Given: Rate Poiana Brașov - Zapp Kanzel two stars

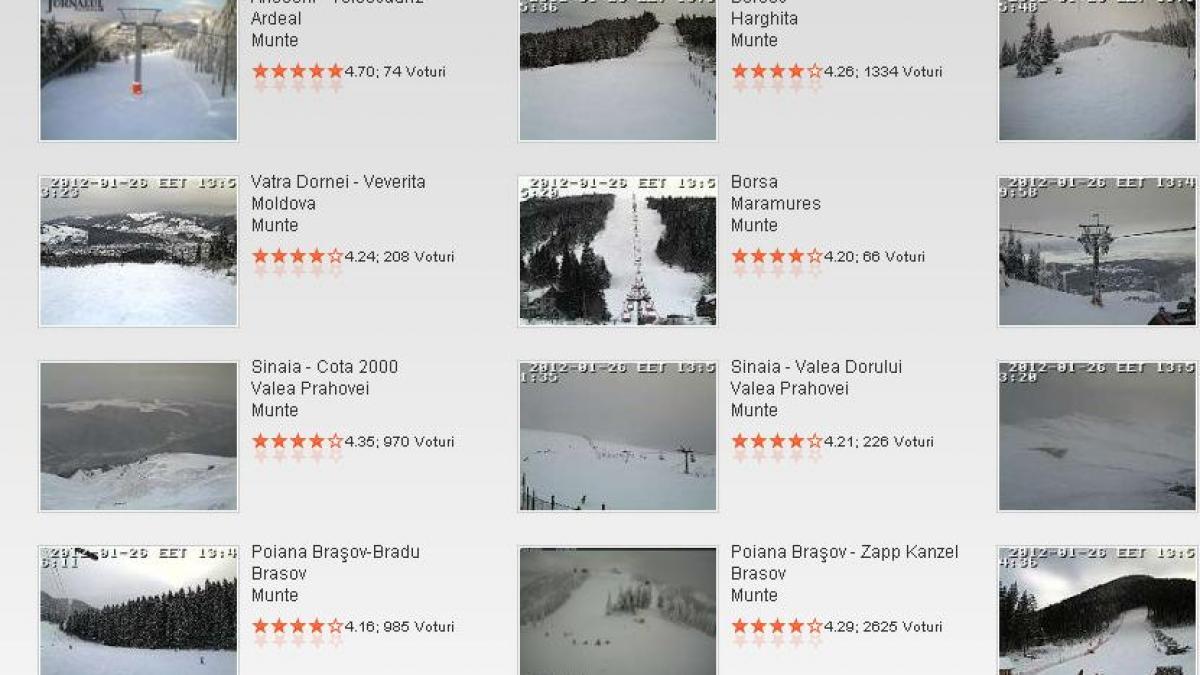Looking at the screenshot, I should (x=758, y=626).
